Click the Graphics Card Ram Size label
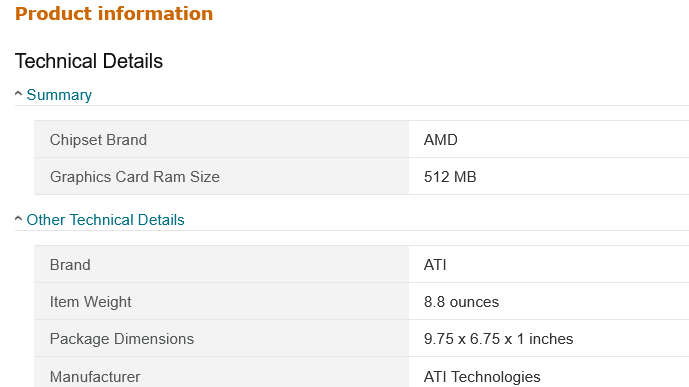The image size is (689, 387). (134, 177)
